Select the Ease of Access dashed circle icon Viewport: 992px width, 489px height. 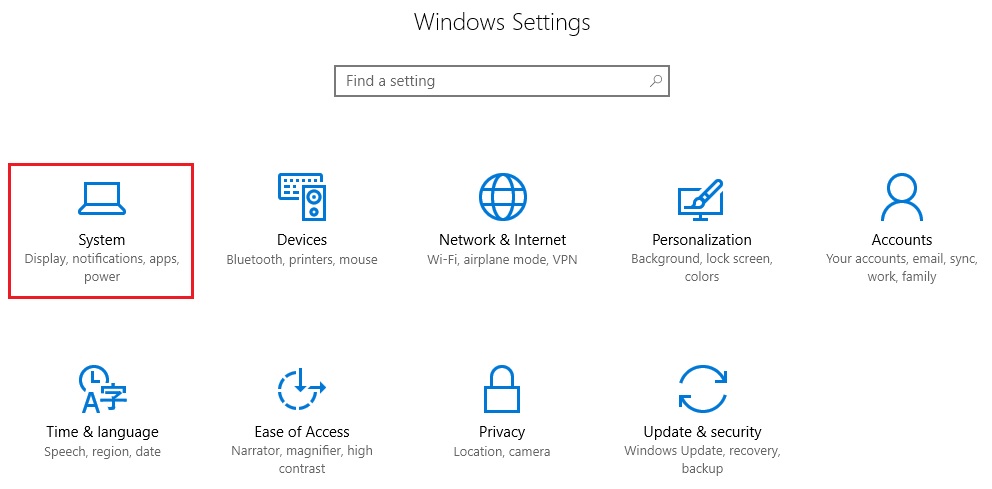[x=301, y=389]
